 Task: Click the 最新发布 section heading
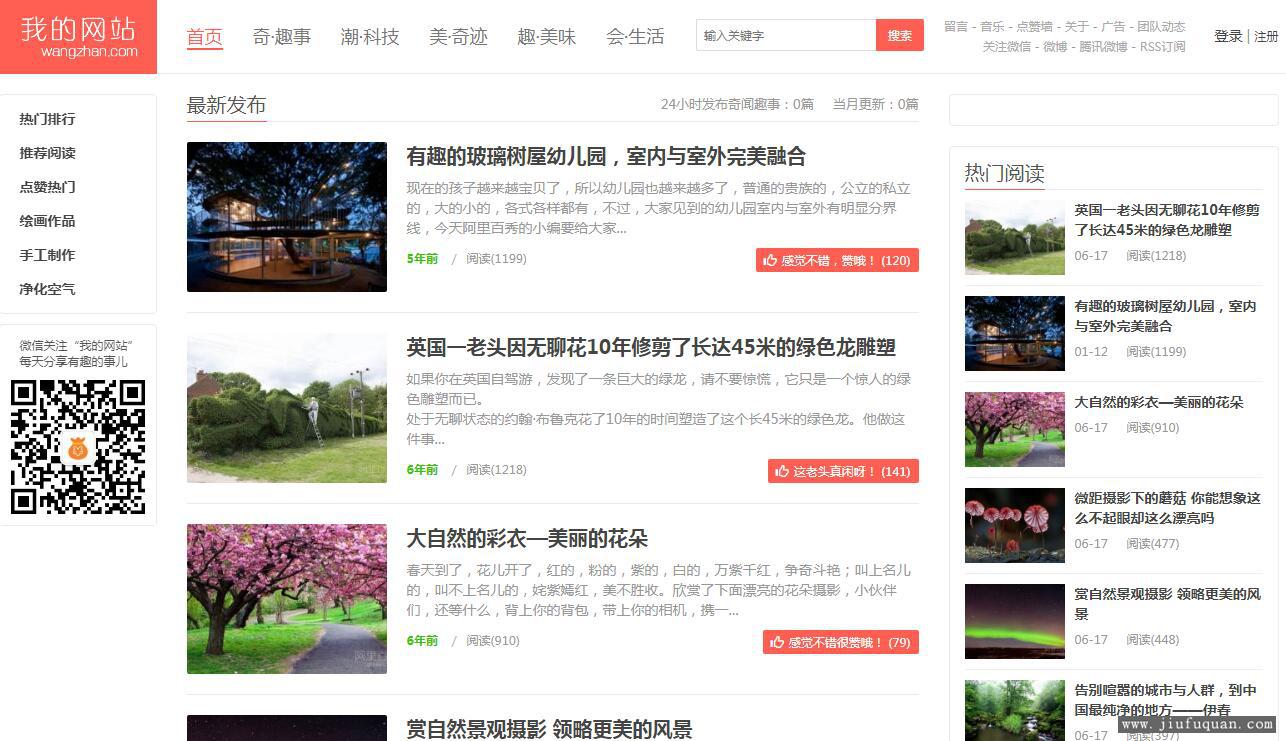(x=226, y=105)
